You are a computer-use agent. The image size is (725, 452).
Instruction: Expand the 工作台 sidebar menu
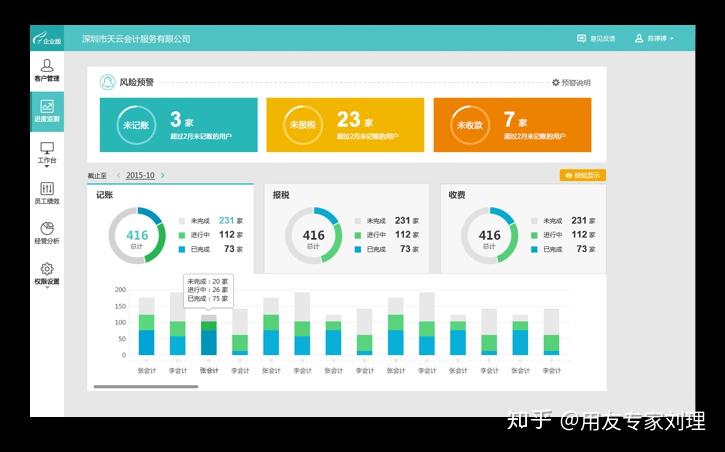47,154
